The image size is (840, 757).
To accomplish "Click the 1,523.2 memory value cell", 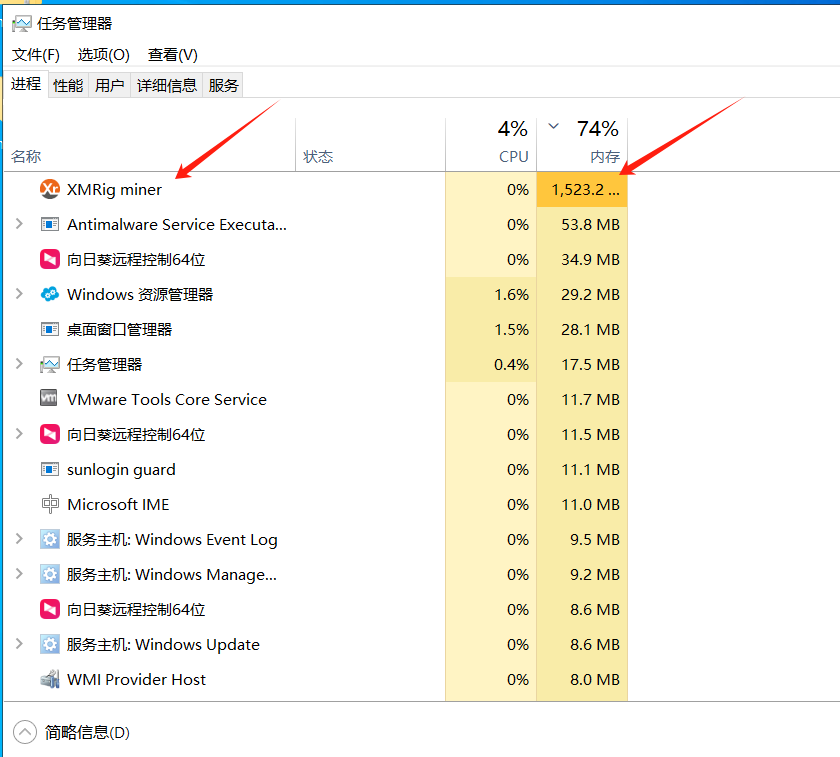I will [x=582, y=189].
